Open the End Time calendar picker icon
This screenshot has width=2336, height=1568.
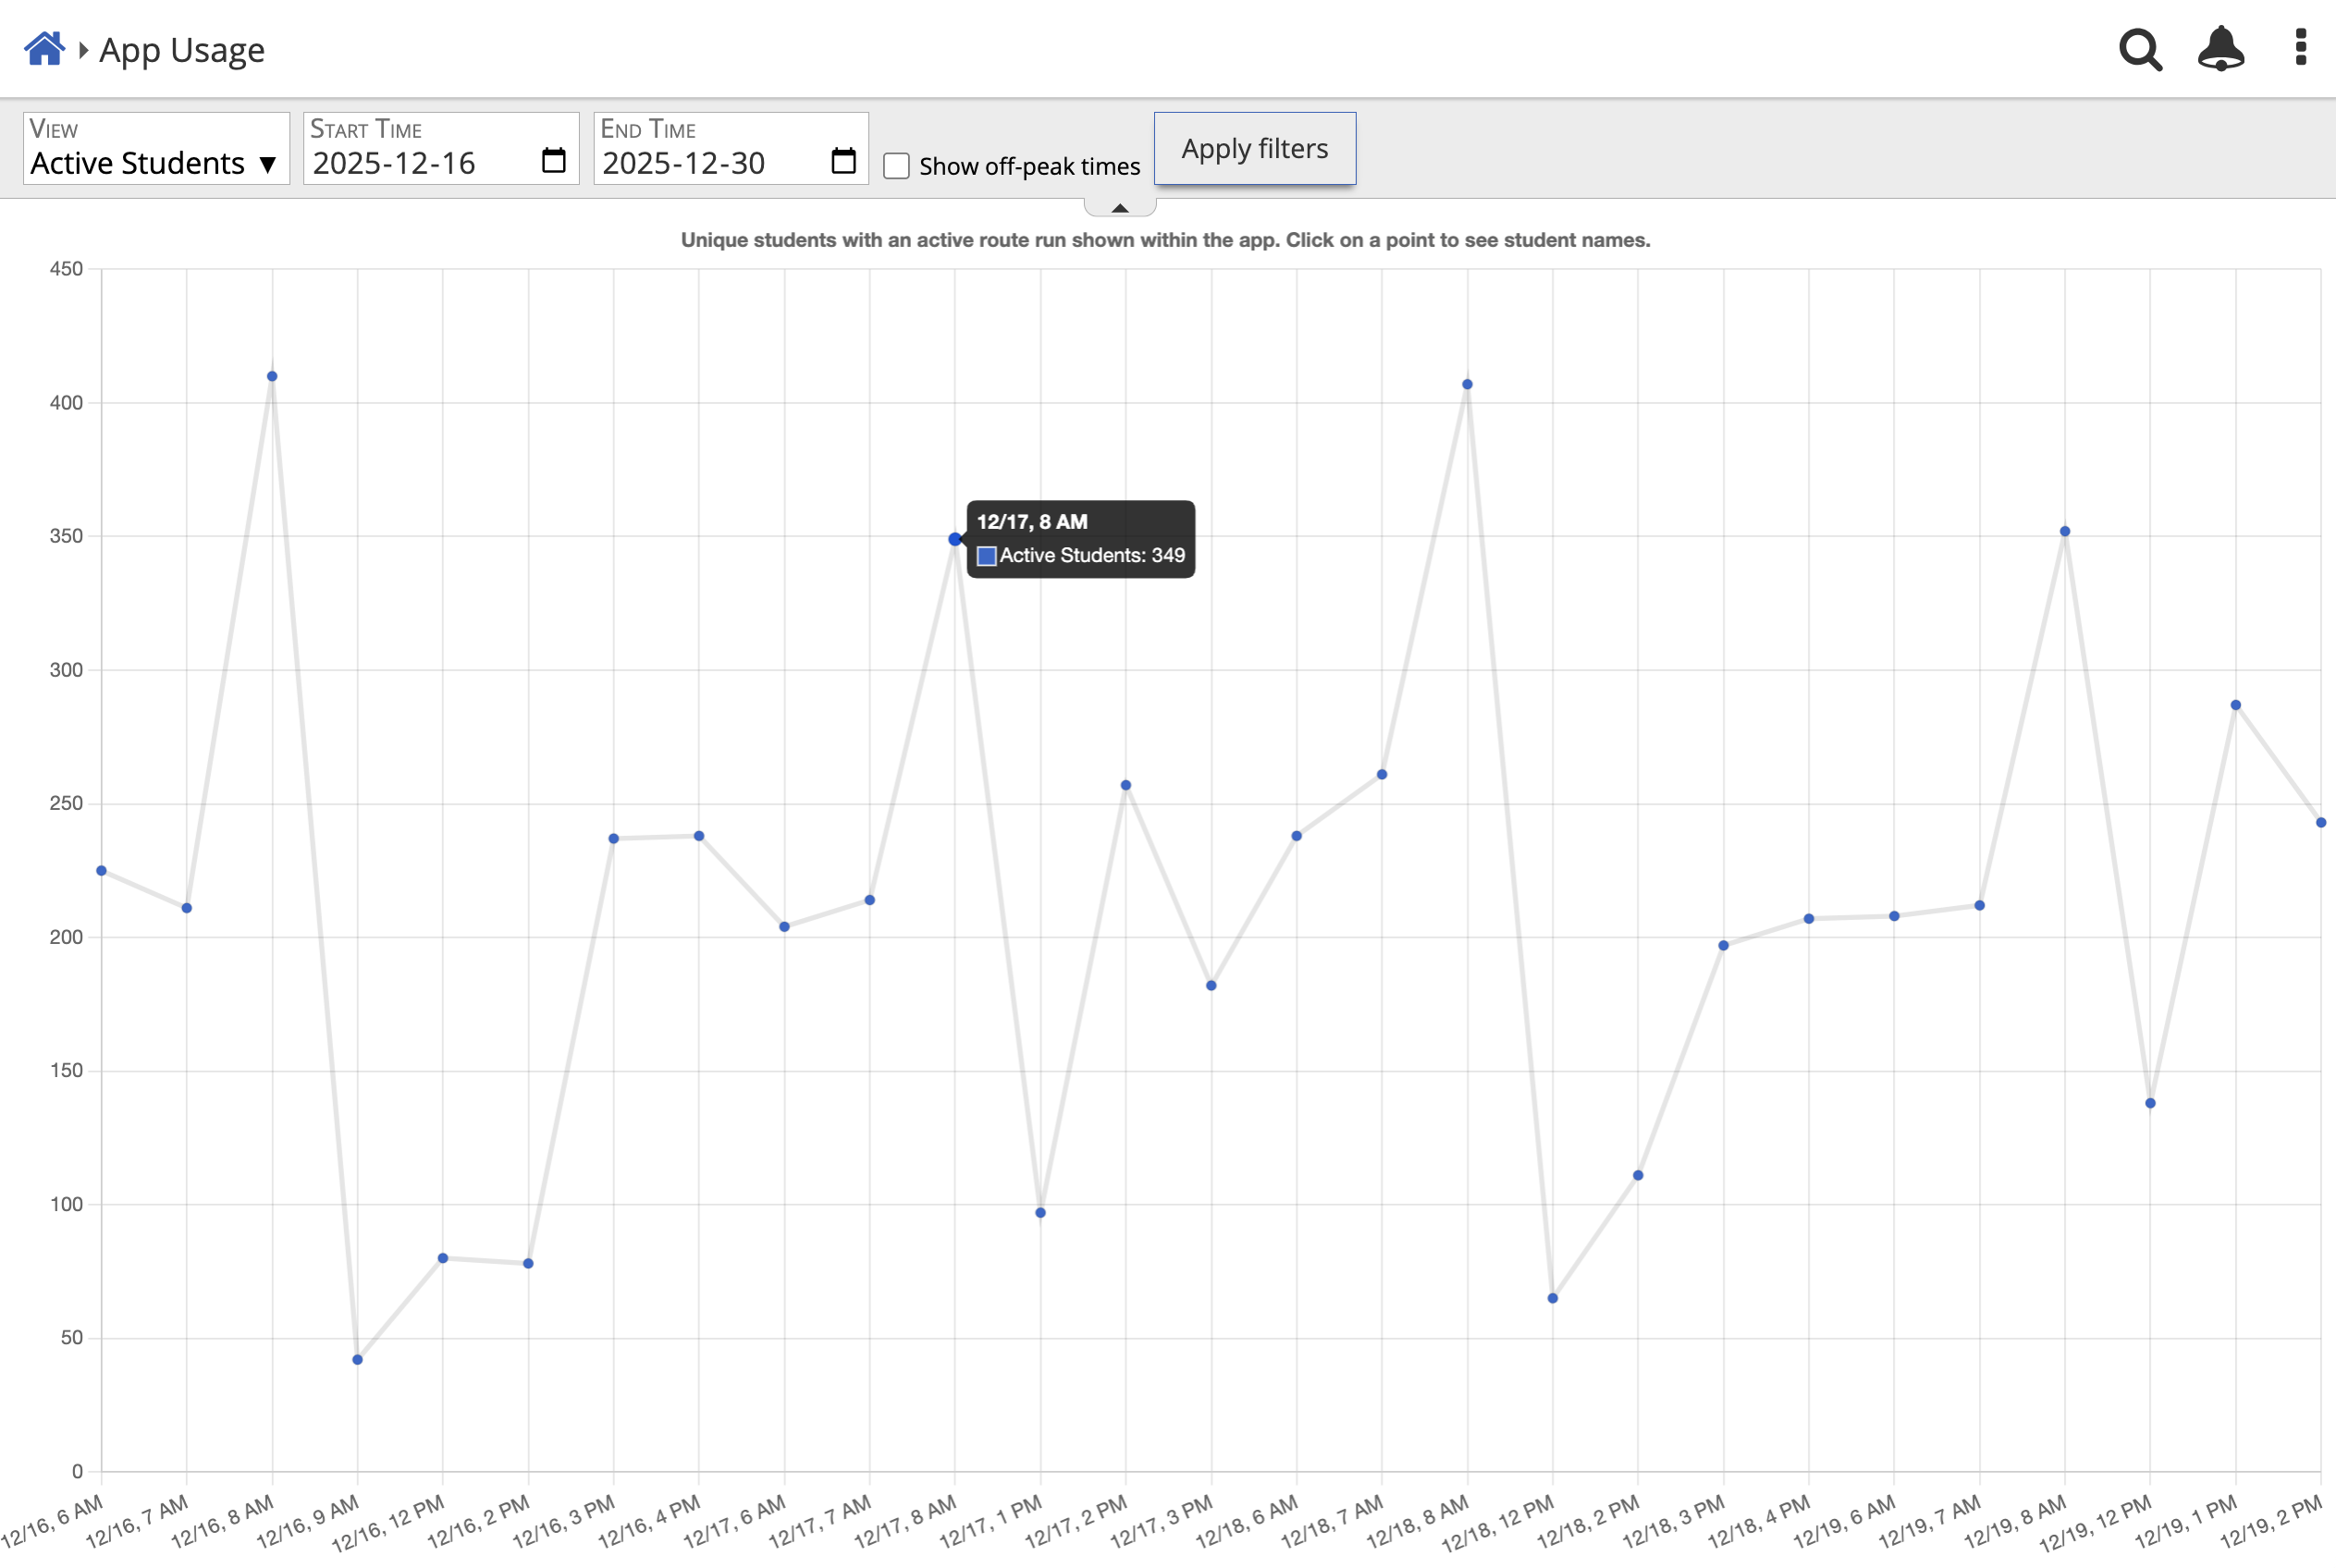coord(843,161)
